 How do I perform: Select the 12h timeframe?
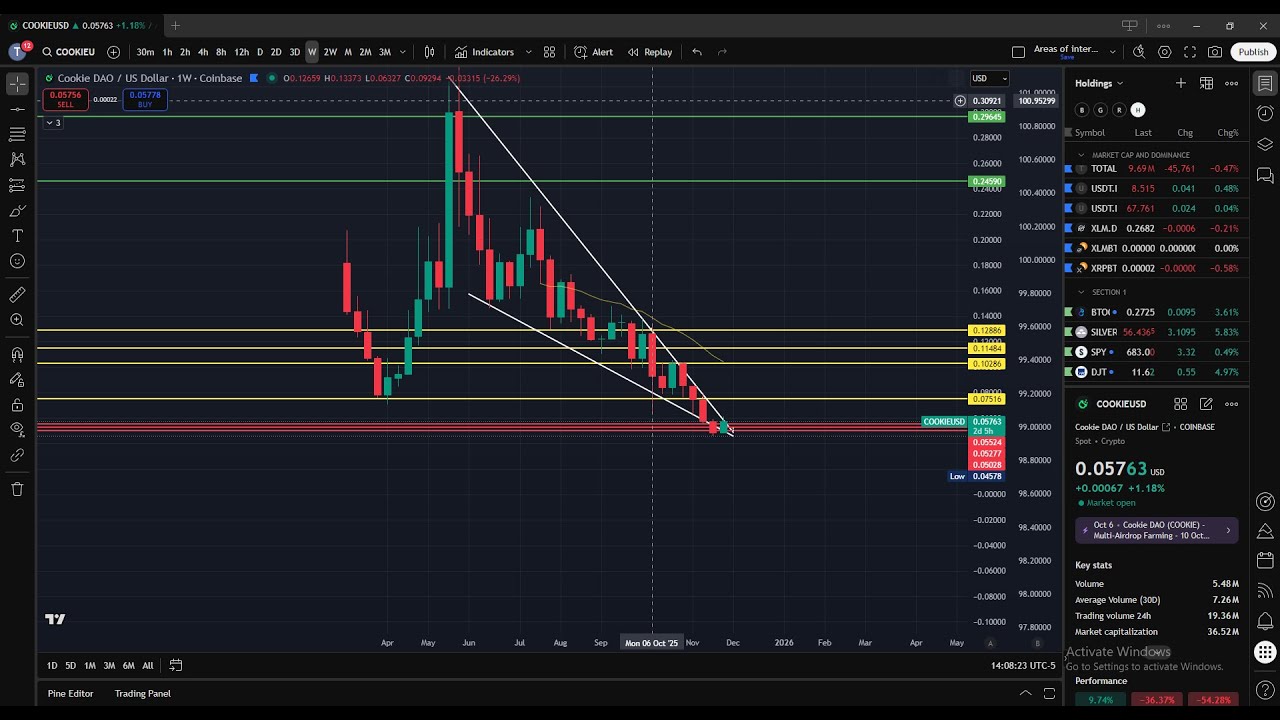(241, 52)
